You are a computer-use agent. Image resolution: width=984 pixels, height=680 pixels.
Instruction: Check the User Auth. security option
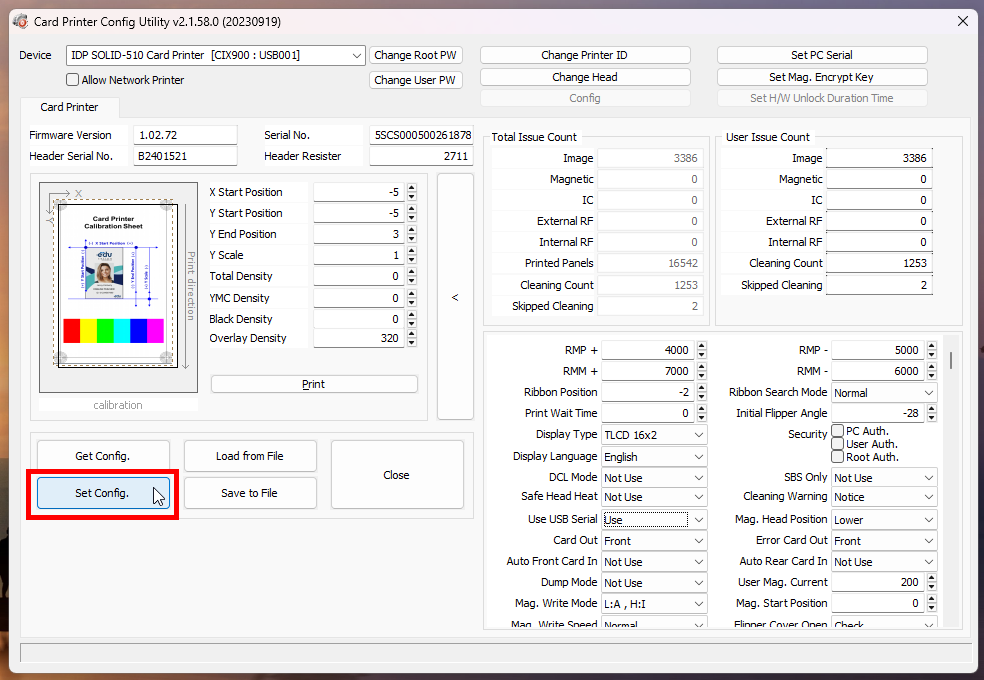[838, 444]
